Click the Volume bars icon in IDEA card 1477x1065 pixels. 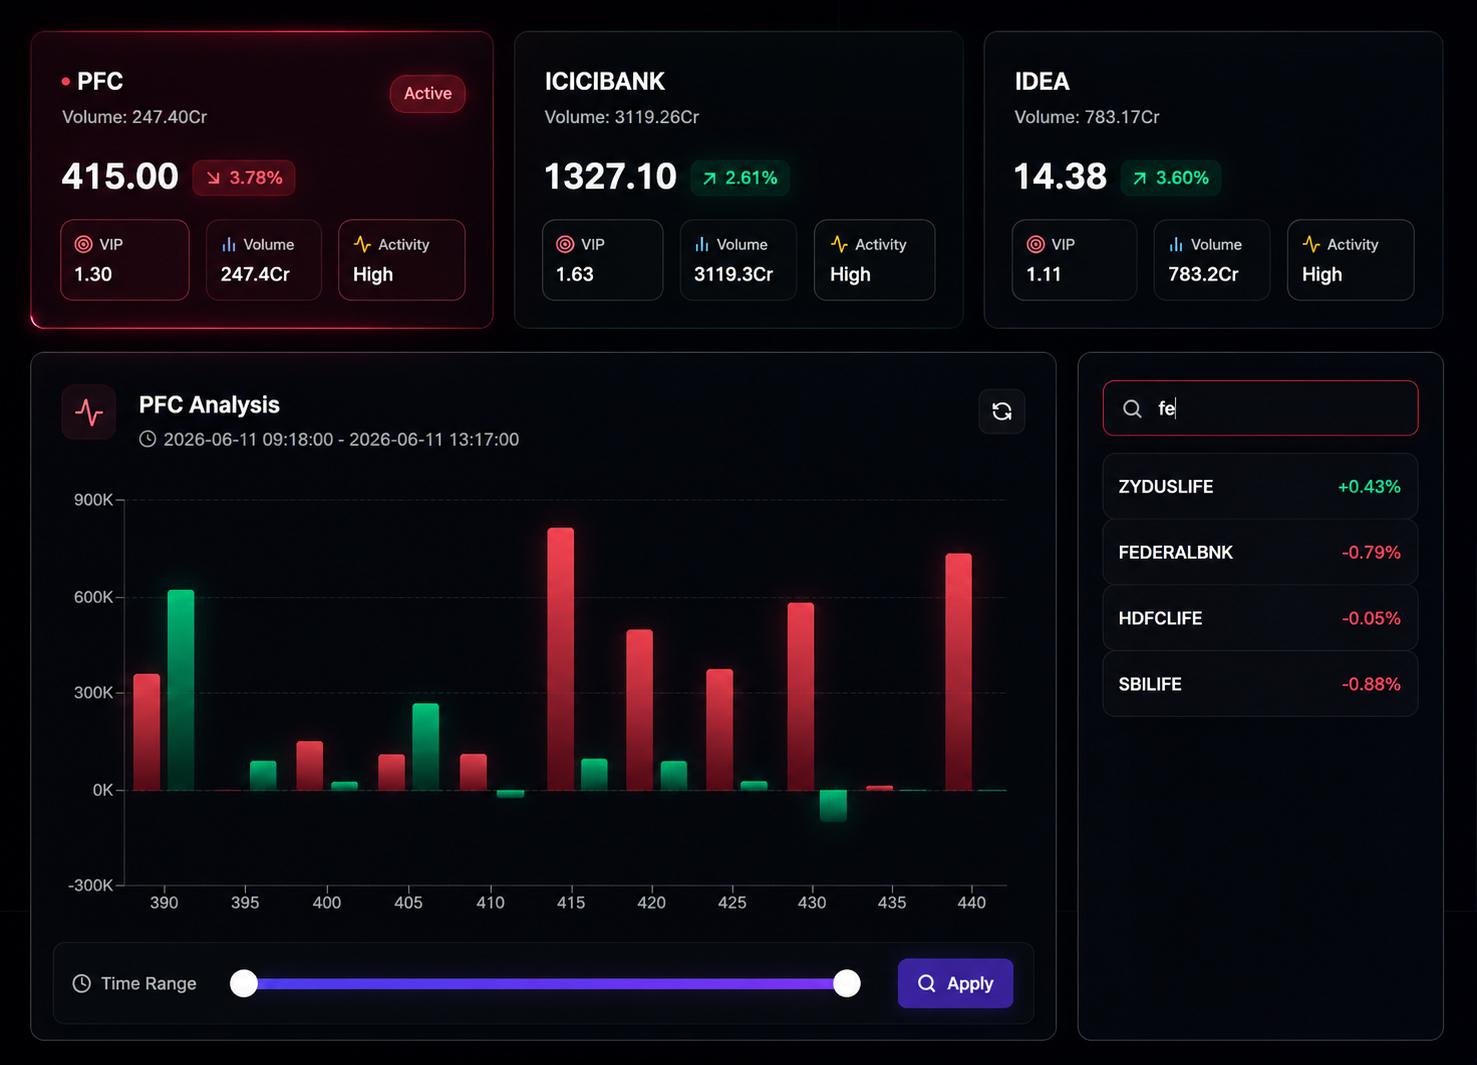coord(1176,244)
